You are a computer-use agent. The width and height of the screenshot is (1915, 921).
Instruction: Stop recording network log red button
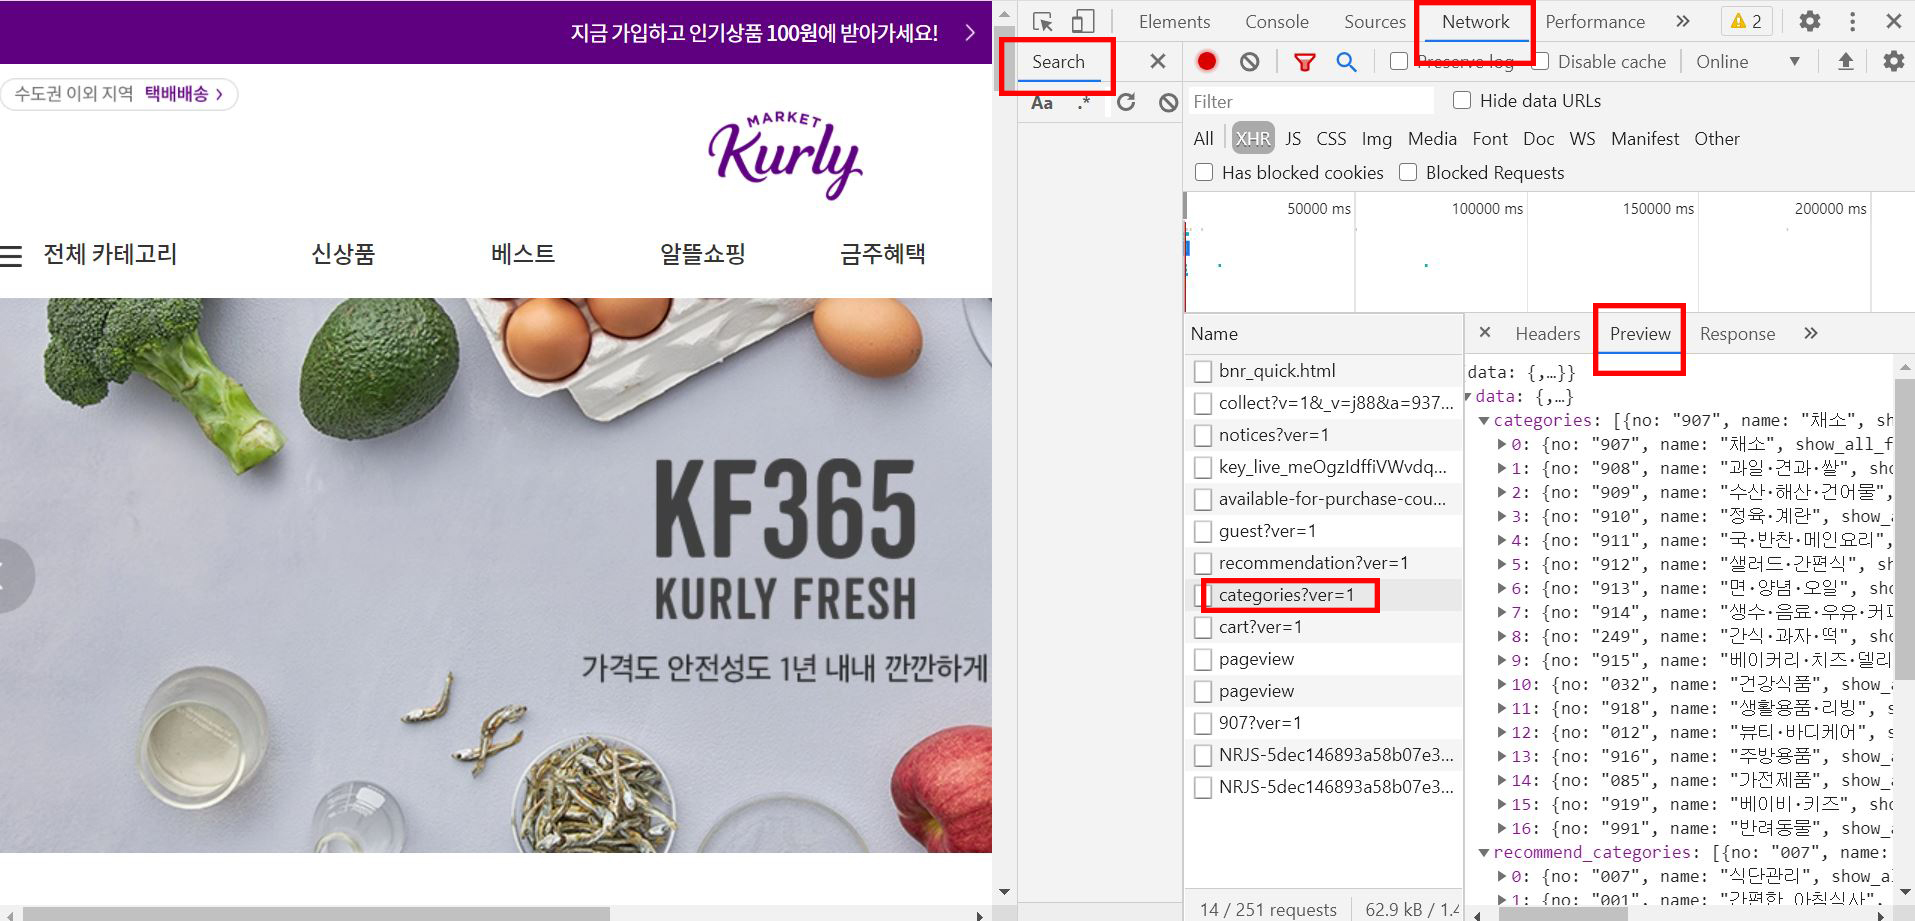[1207, 61]
